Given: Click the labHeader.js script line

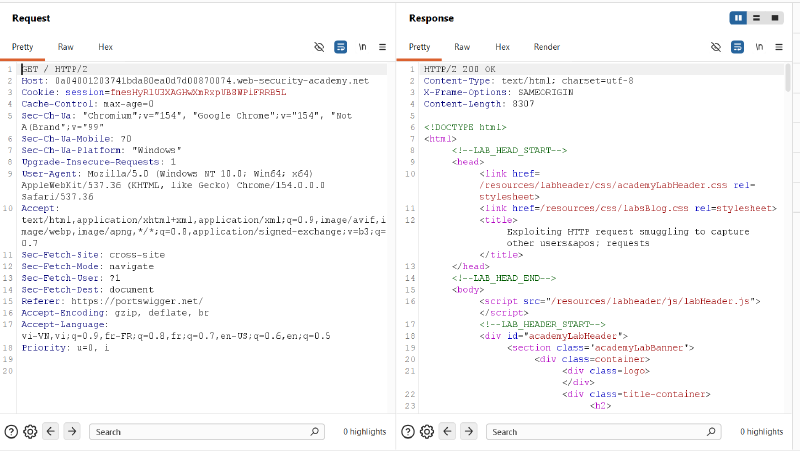Looking at the screenshot, I should [x=620, y=301].
